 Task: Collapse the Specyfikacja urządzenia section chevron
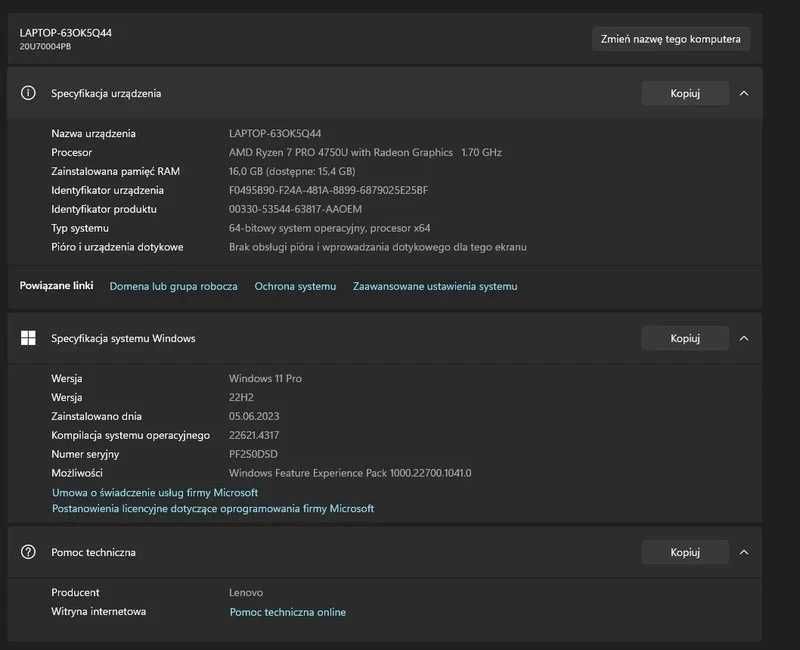tap(744, 93)
